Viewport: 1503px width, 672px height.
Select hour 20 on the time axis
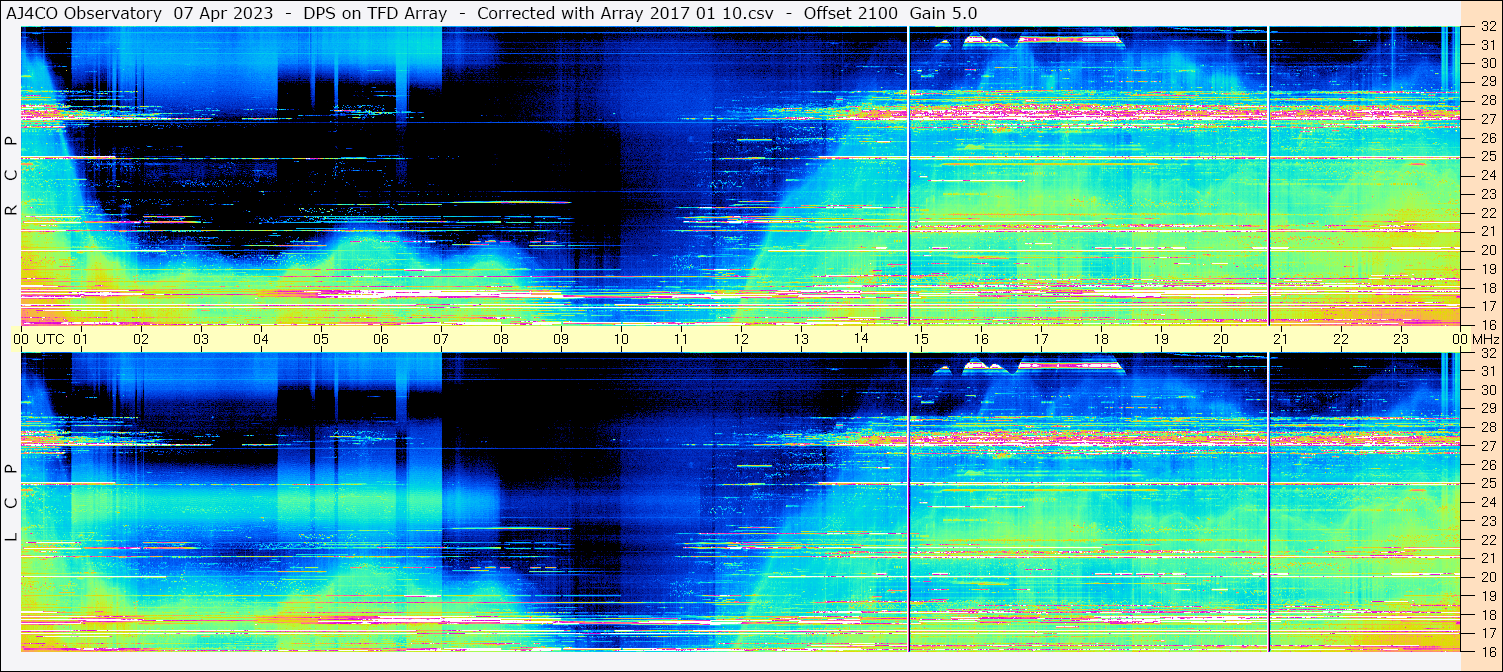(1221, 339)
